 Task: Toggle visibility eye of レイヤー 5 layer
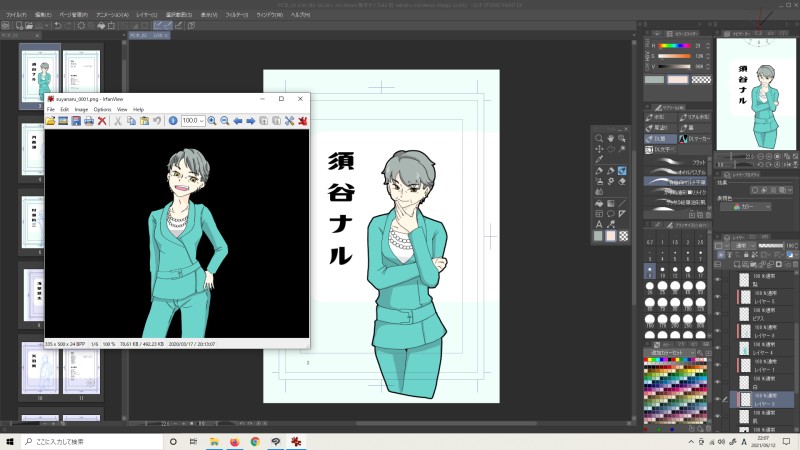coord(717,298)
